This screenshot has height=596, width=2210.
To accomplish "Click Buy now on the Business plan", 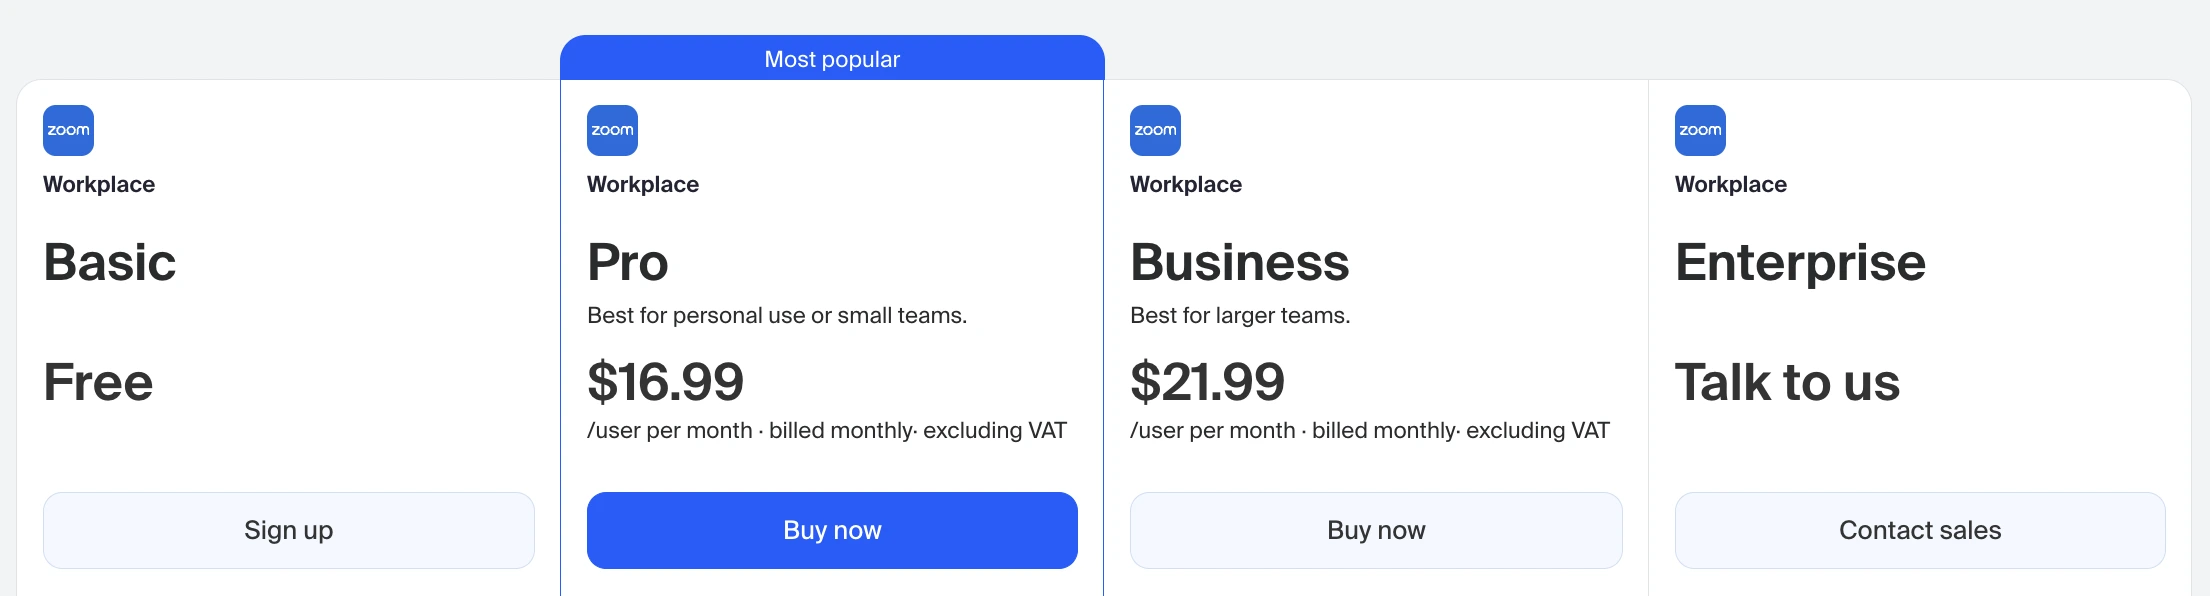I will click(x=1376, y=530).
